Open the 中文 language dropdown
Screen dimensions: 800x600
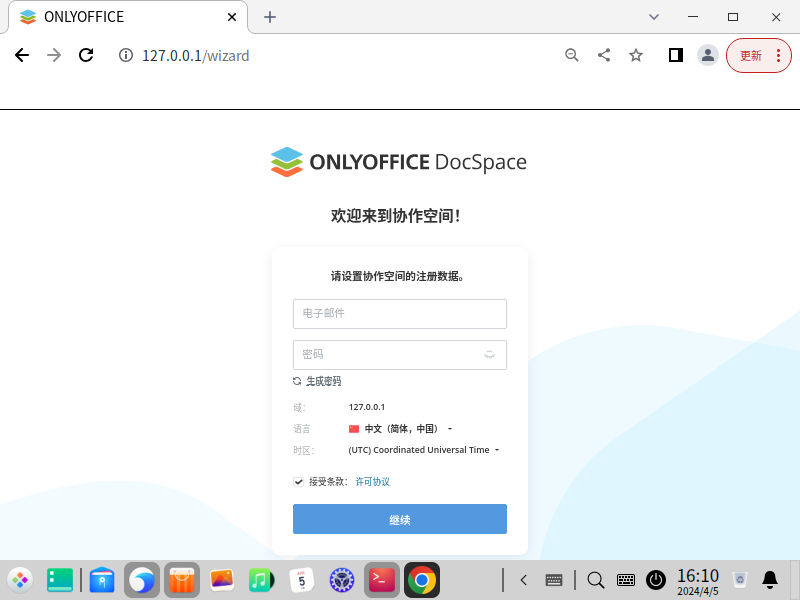[401, 429]
